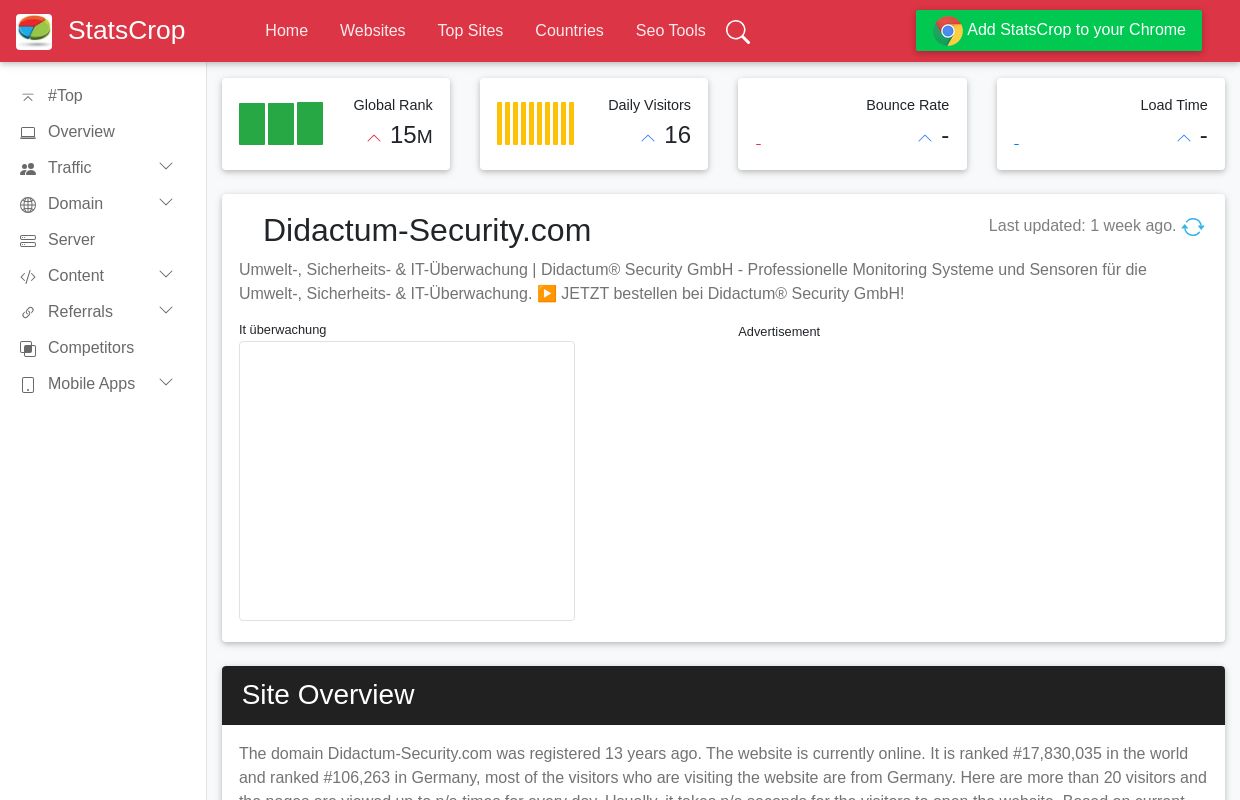Click the Chrome logo icon in banner
This screenshot has width=1240, height=800.
click(947, 31)
